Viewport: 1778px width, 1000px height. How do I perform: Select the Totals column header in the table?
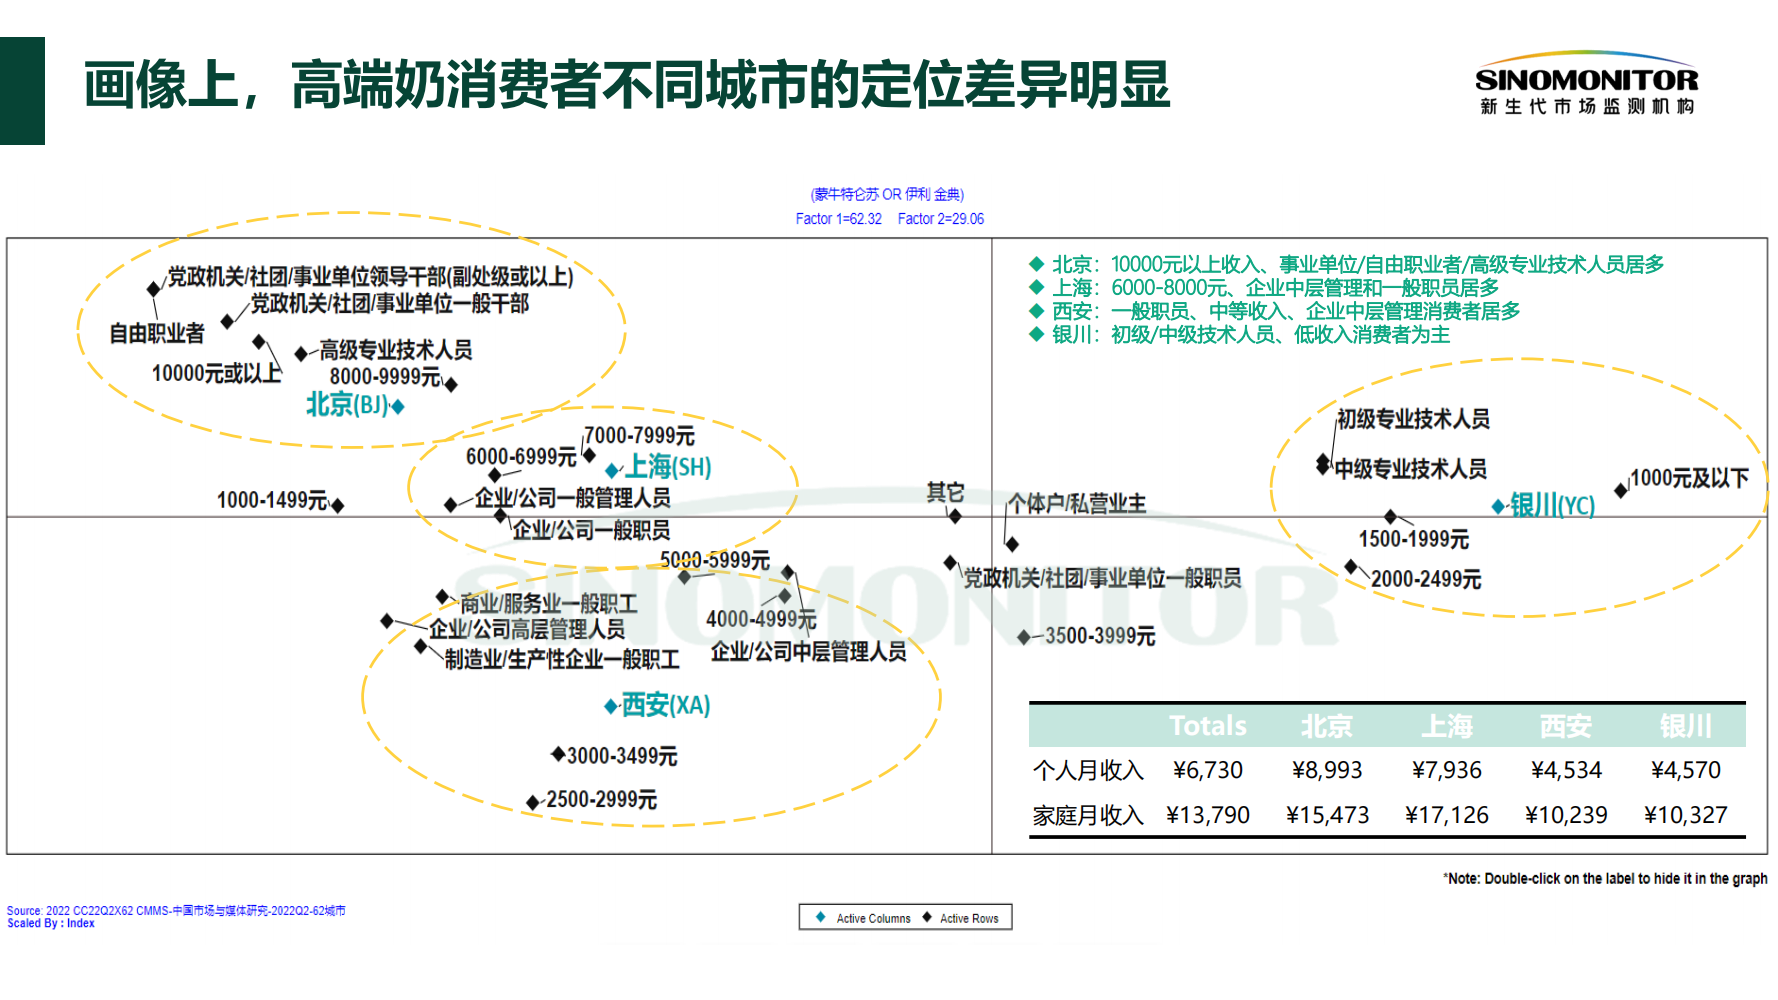[x=1207, y=726]
